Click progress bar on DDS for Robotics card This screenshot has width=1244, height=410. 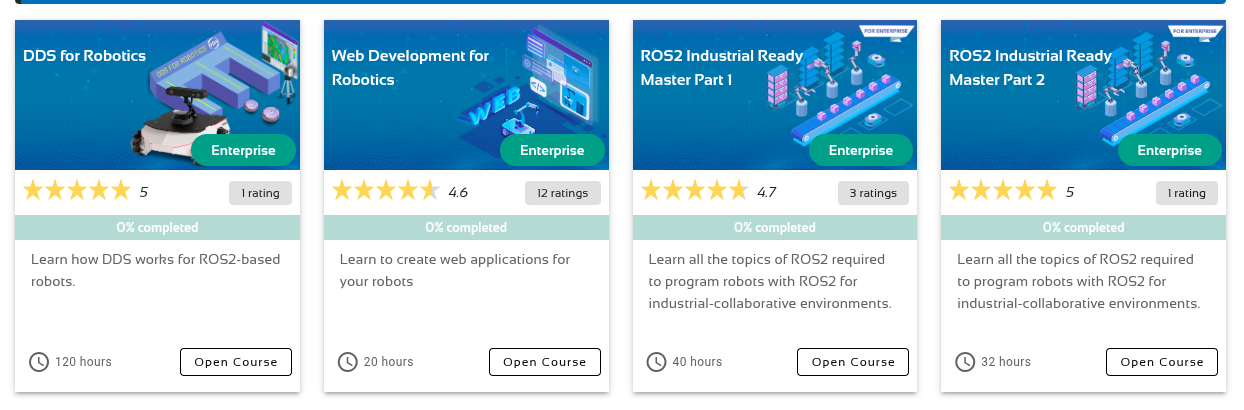point(157,228)
